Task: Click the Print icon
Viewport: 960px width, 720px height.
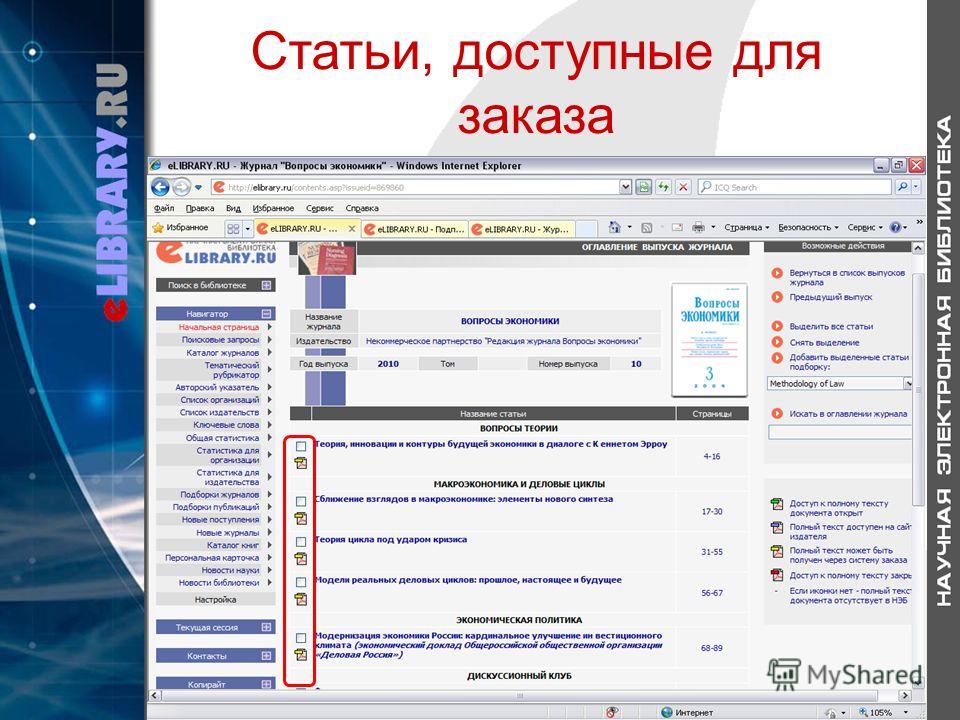Action: [x=698, y=228]
